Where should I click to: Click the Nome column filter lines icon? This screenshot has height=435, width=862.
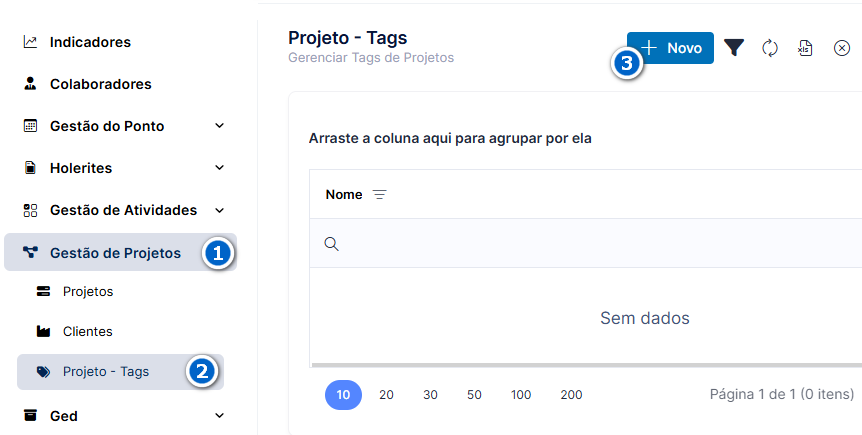[379, 195]
